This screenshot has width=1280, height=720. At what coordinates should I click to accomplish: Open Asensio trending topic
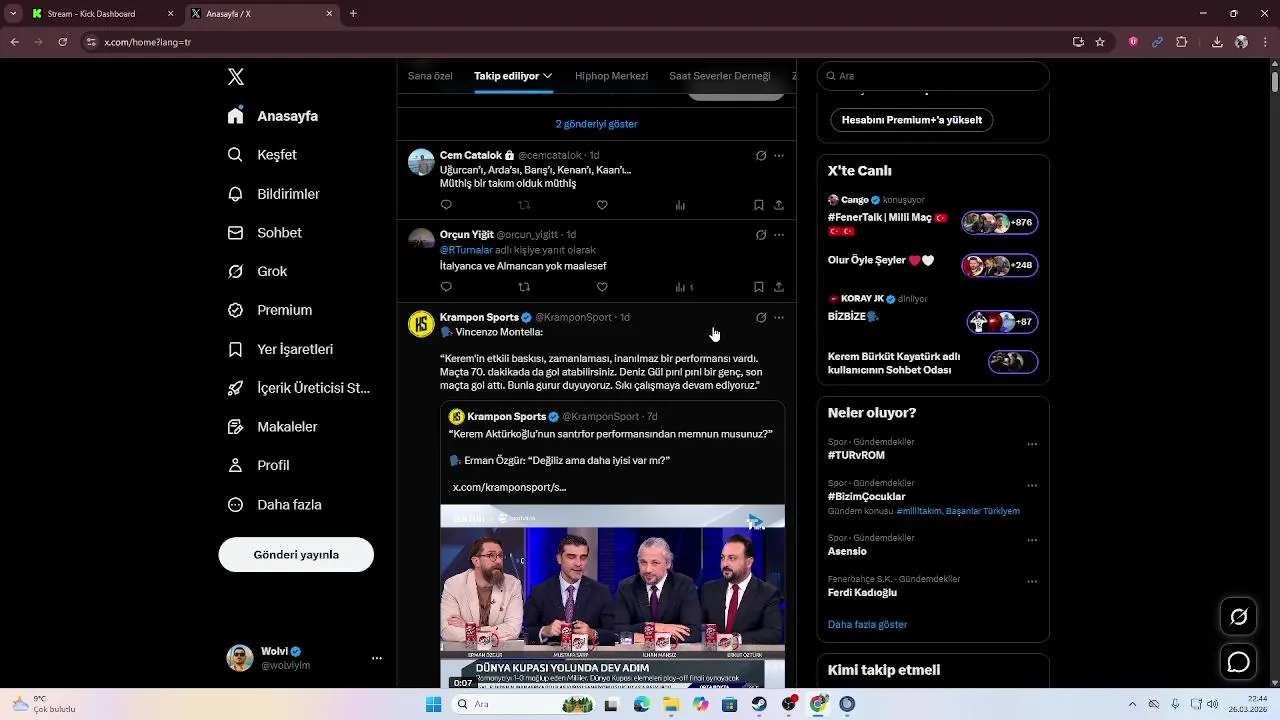[847, 551]
